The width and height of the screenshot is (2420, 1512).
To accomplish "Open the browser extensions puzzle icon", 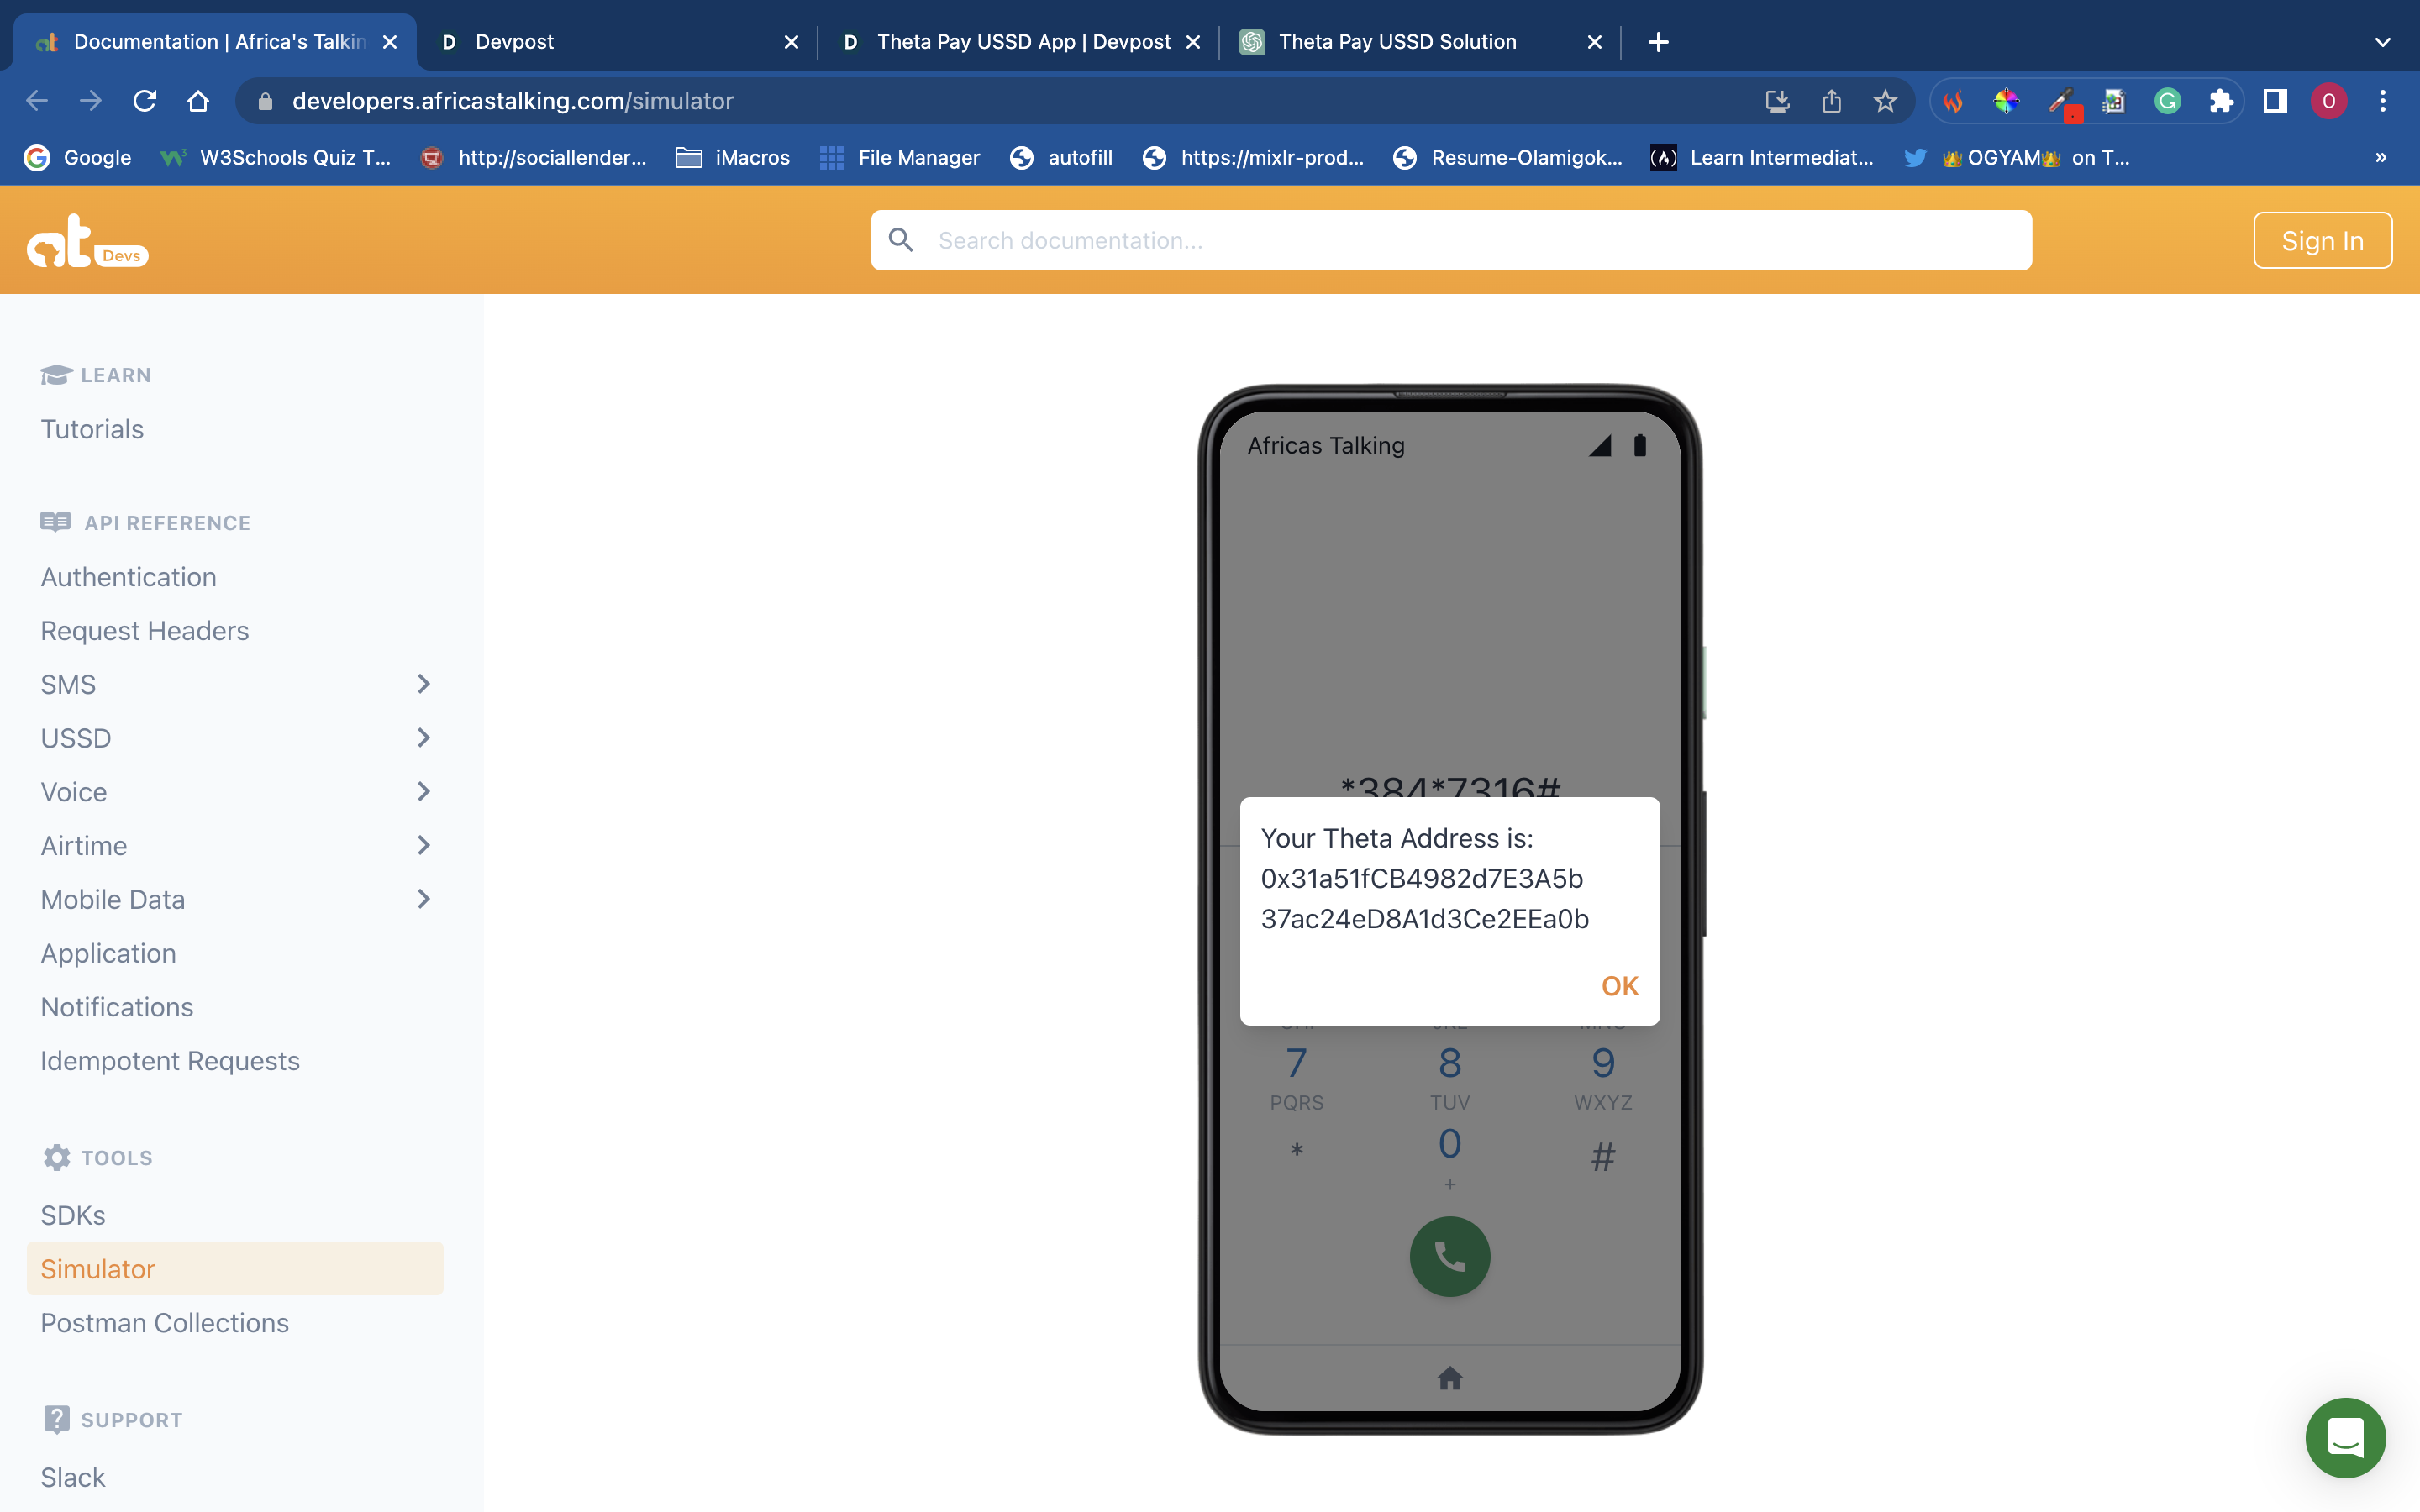I will (2221, 101).
